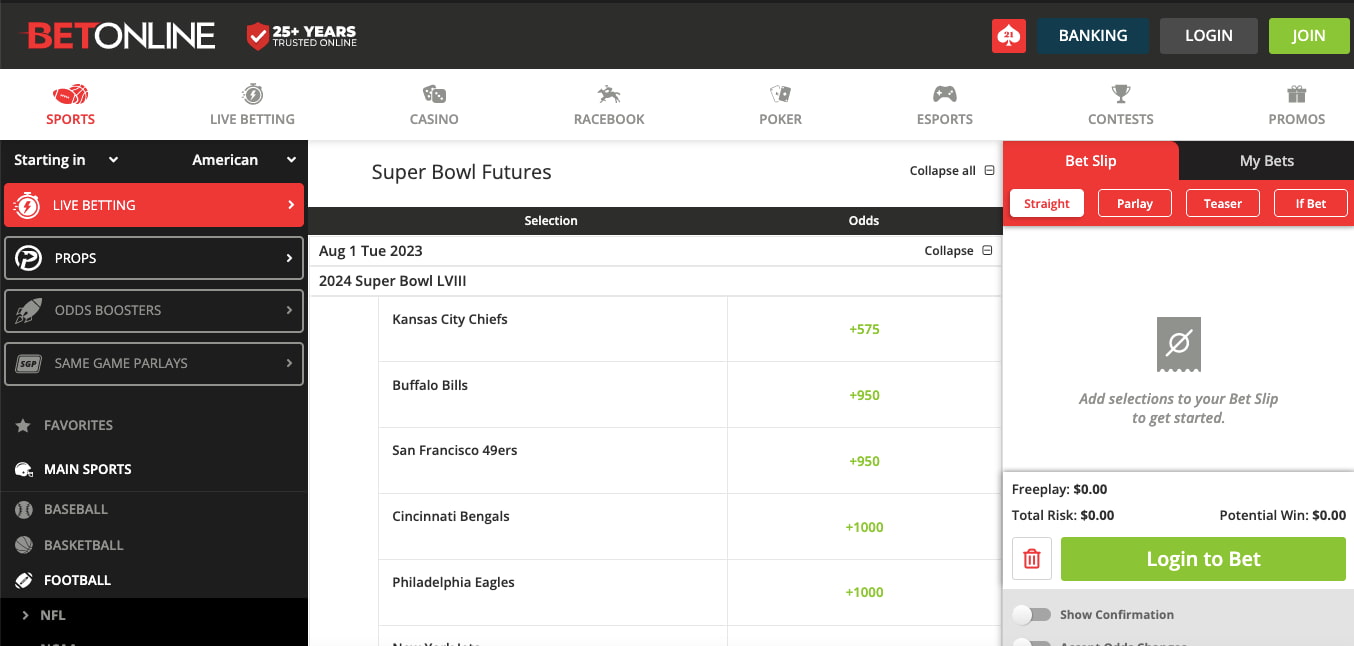This screenshot has width=1354, height=646.
Task: Select the Straight bet type
Action: click(1046, 204)
